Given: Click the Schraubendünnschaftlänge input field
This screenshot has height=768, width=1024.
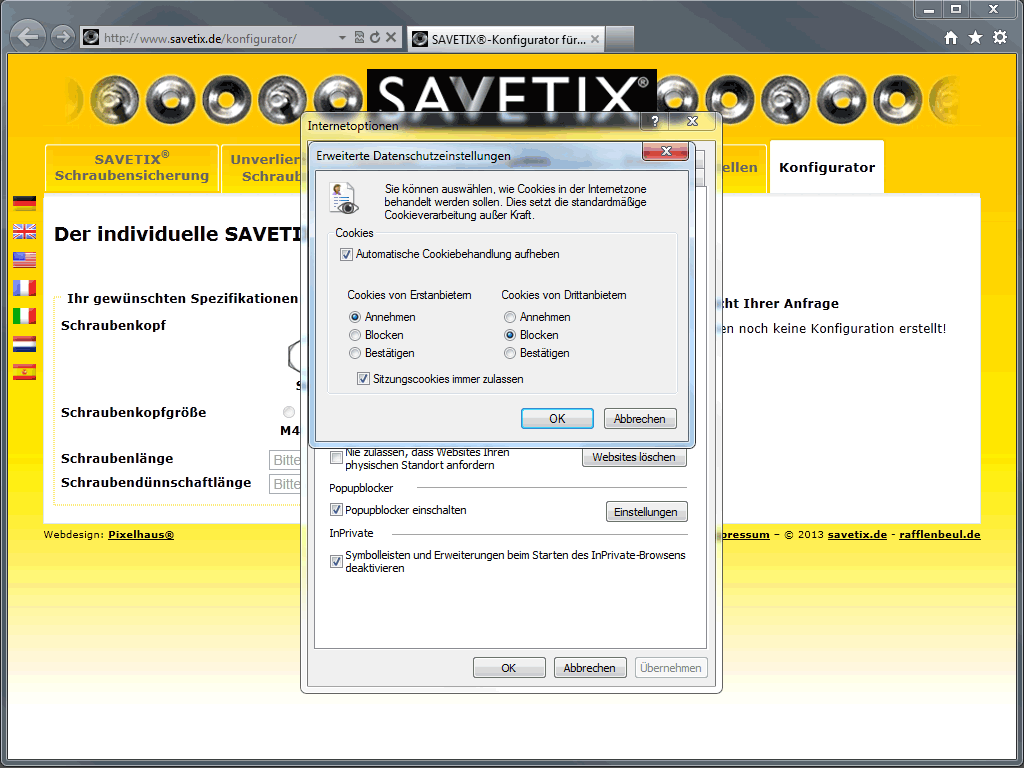Looking at the screenshot, I should [x=285, y=484].
